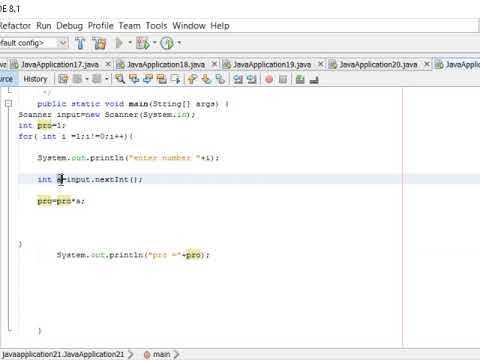This screenshot has height=360, width=480.
Task: Click Clean and Build Project icon
Action: pos(99,43)
